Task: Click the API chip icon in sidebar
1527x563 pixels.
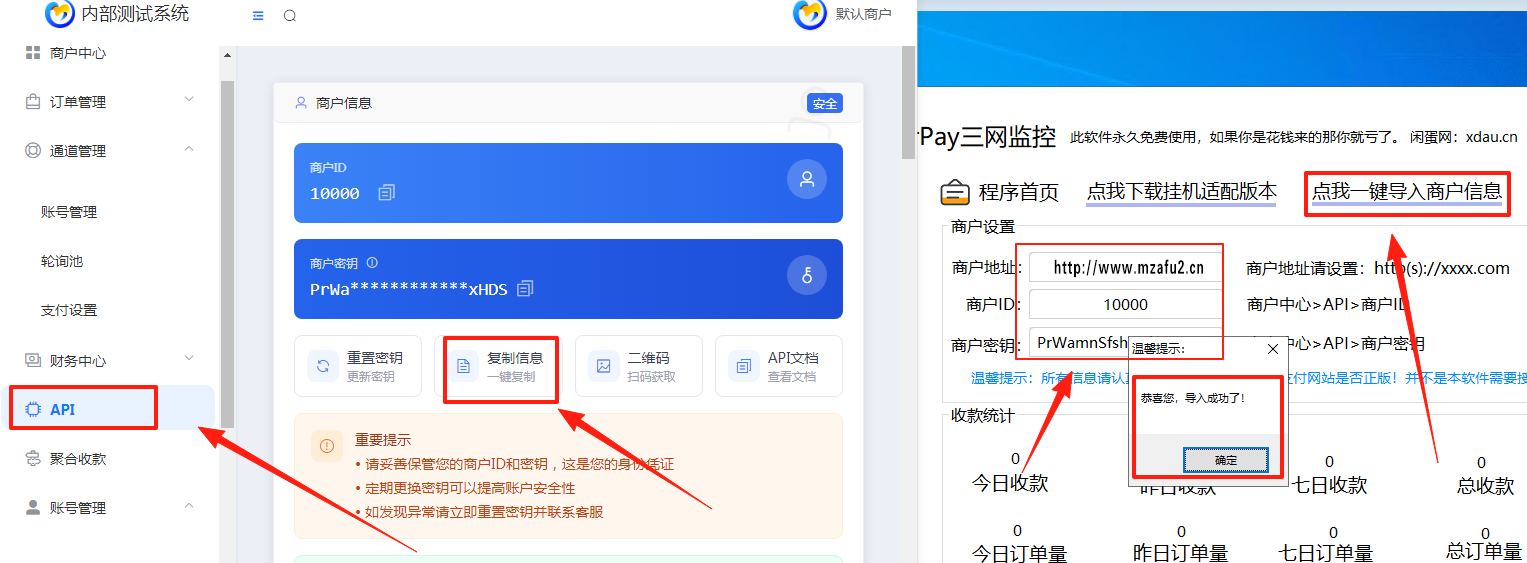Action: tap(32, 409)
